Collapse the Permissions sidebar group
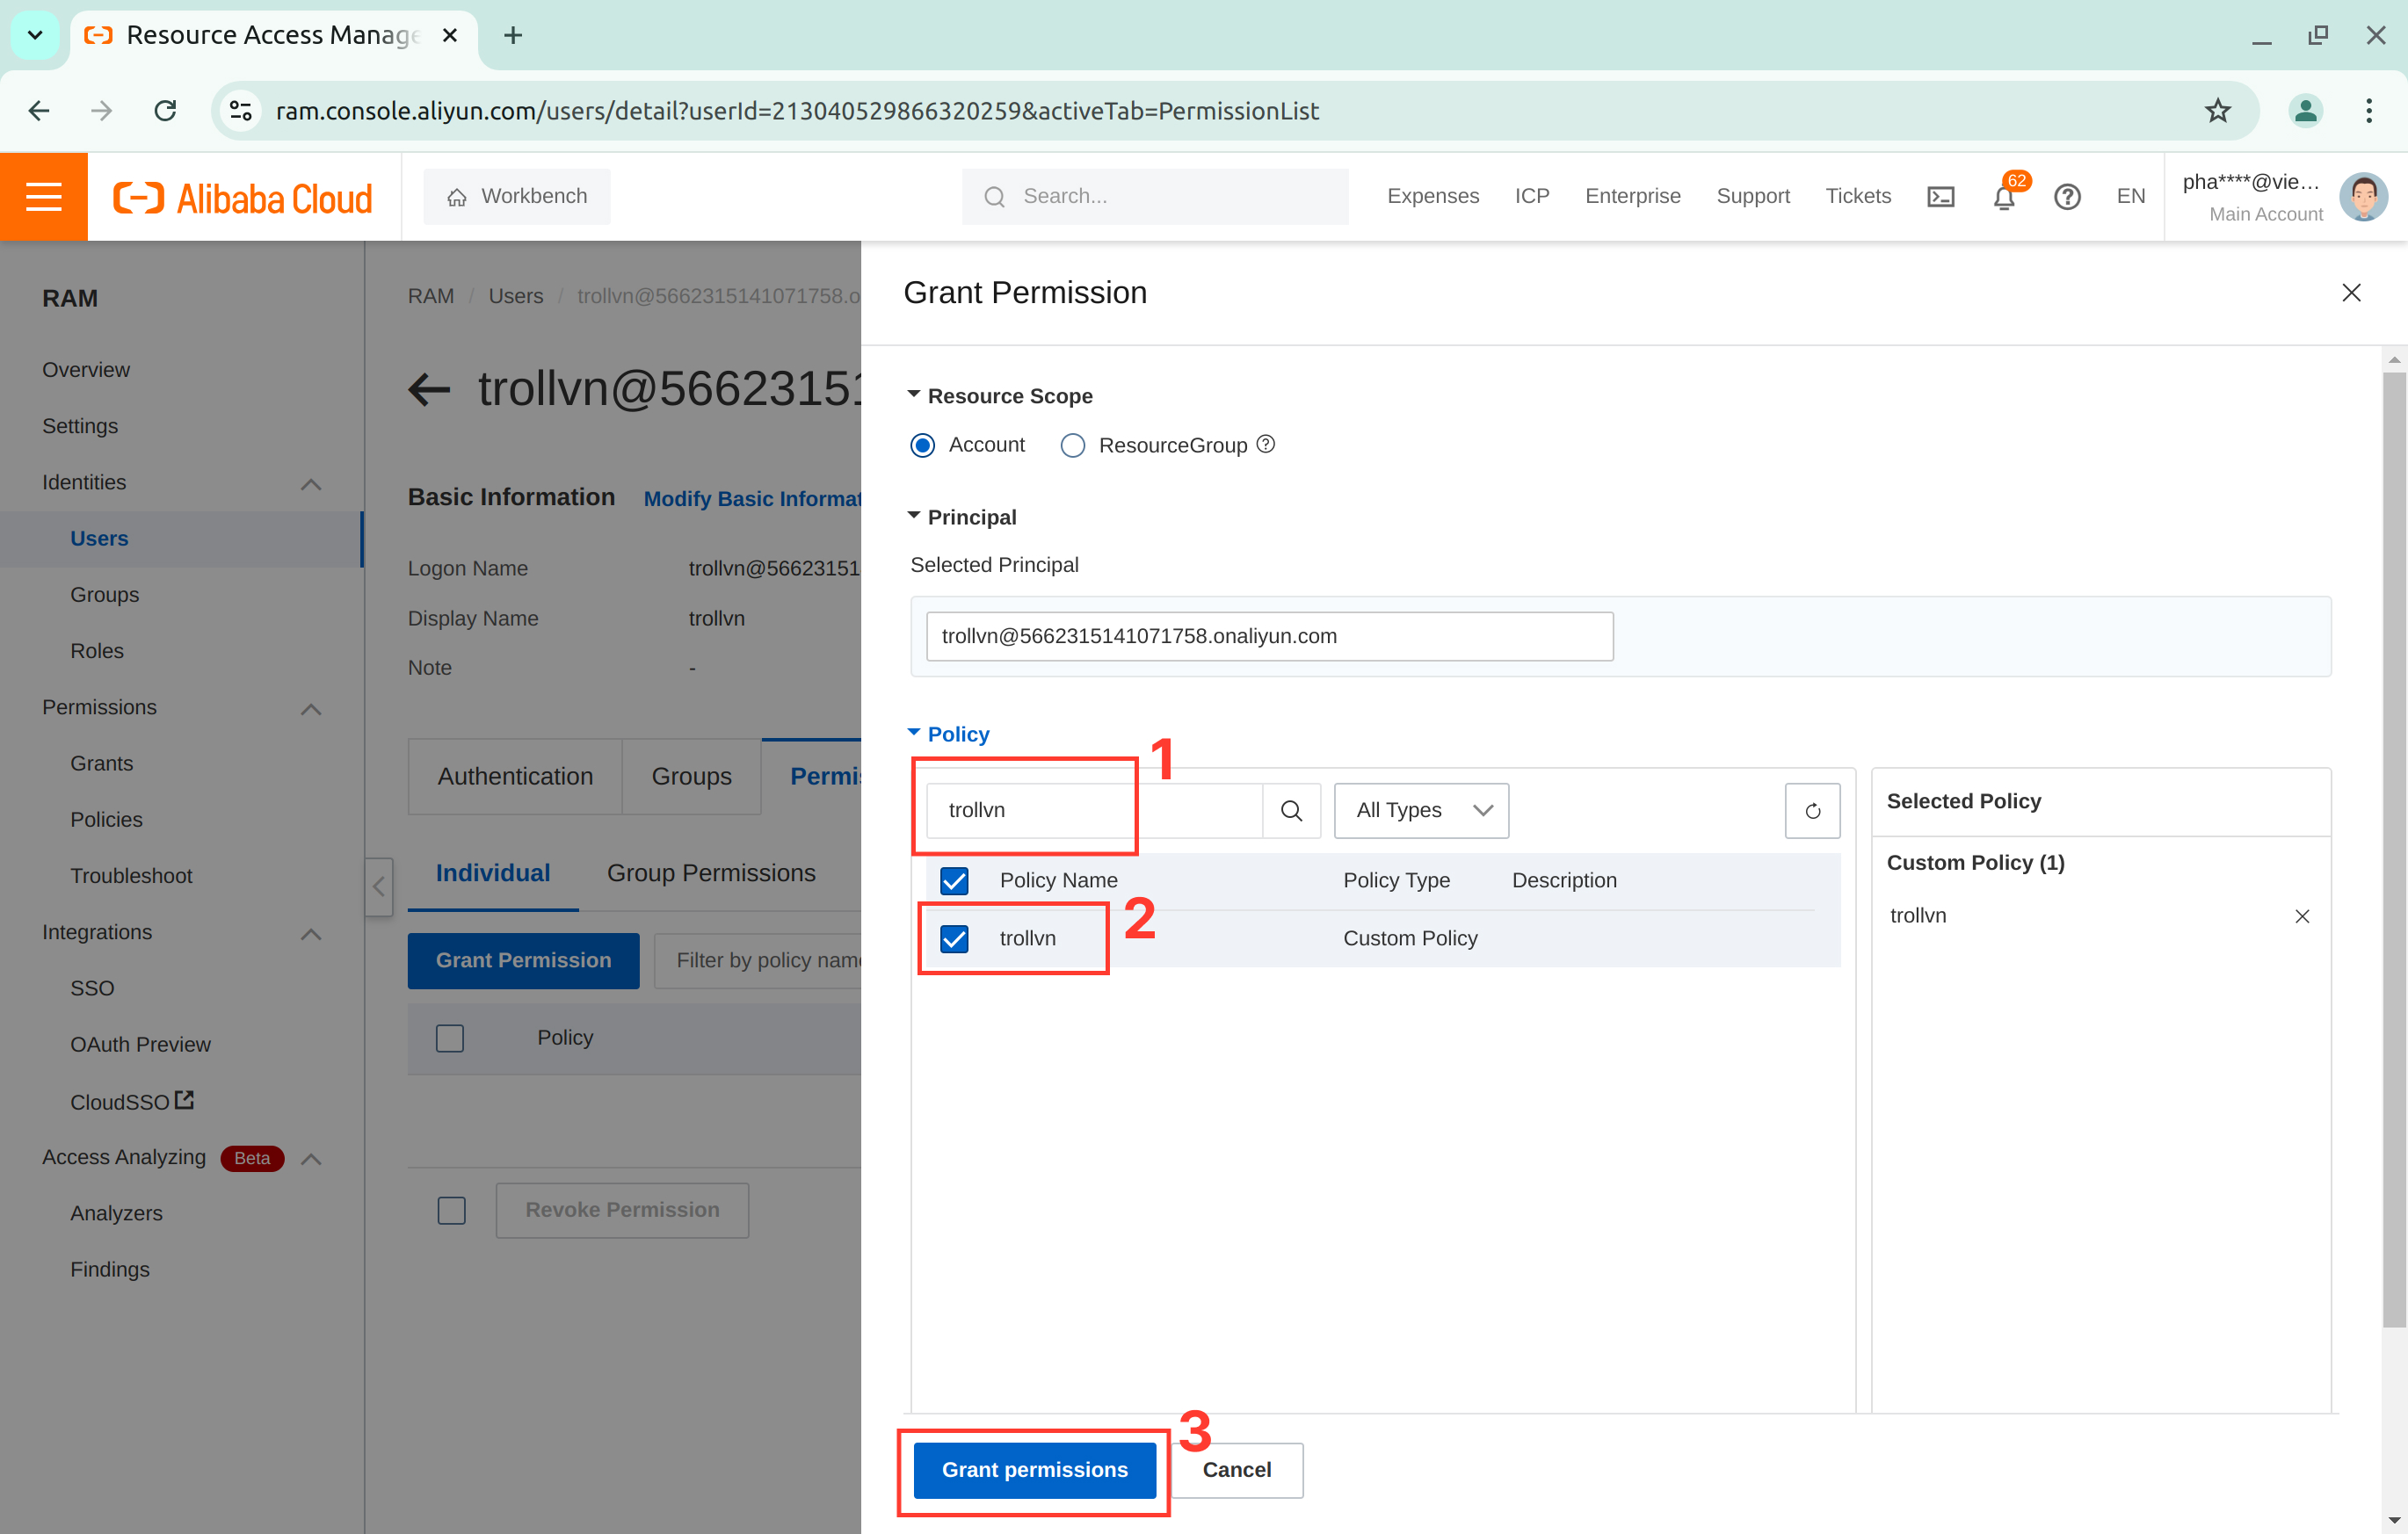 pyautogui.click(x=311, y=709)
